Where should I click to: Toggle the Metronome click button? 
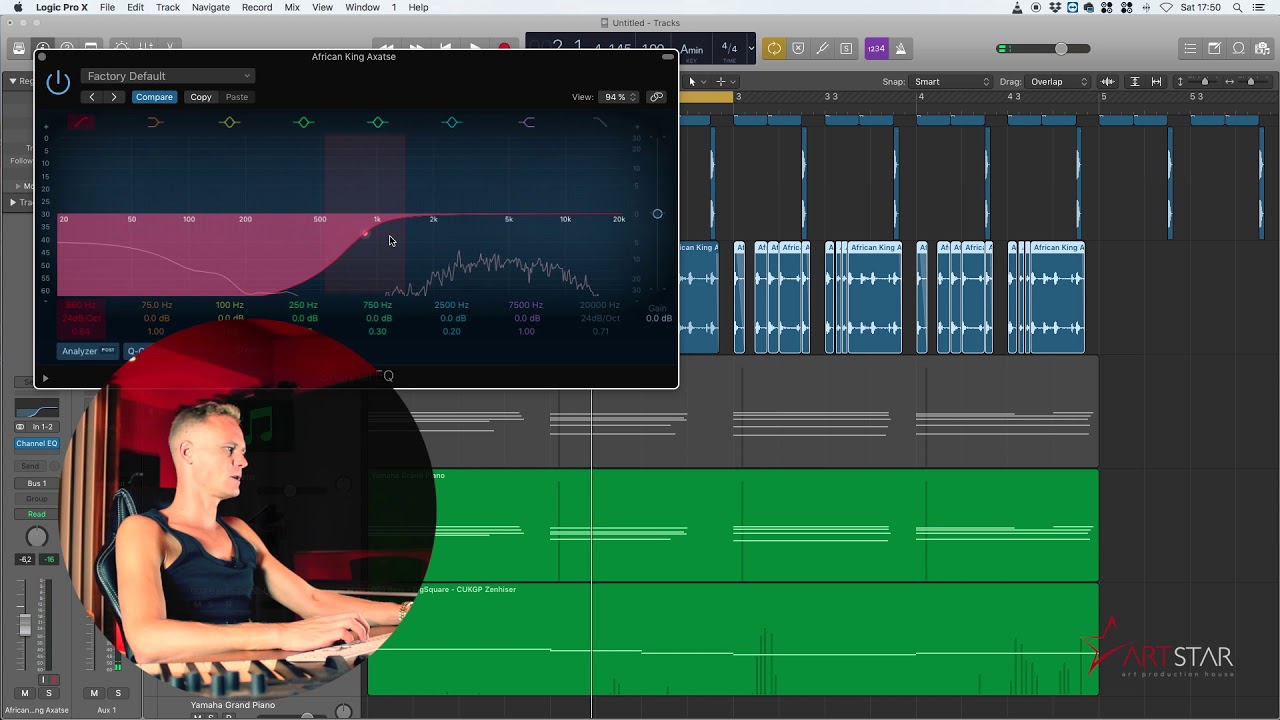[x=900, y=48]
